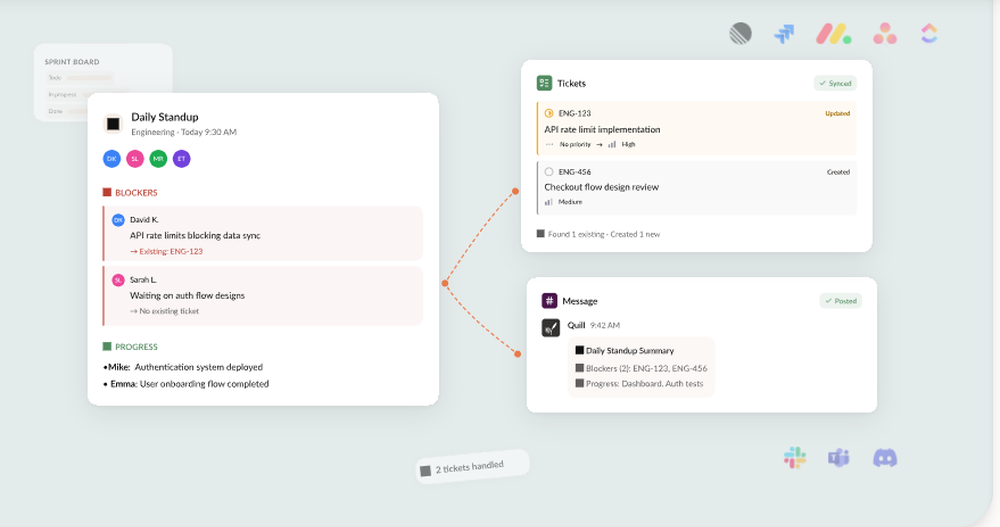This screenshot has width=1000, height=527.
Task: Click the No existing ticket note
Action: [165, 311]
